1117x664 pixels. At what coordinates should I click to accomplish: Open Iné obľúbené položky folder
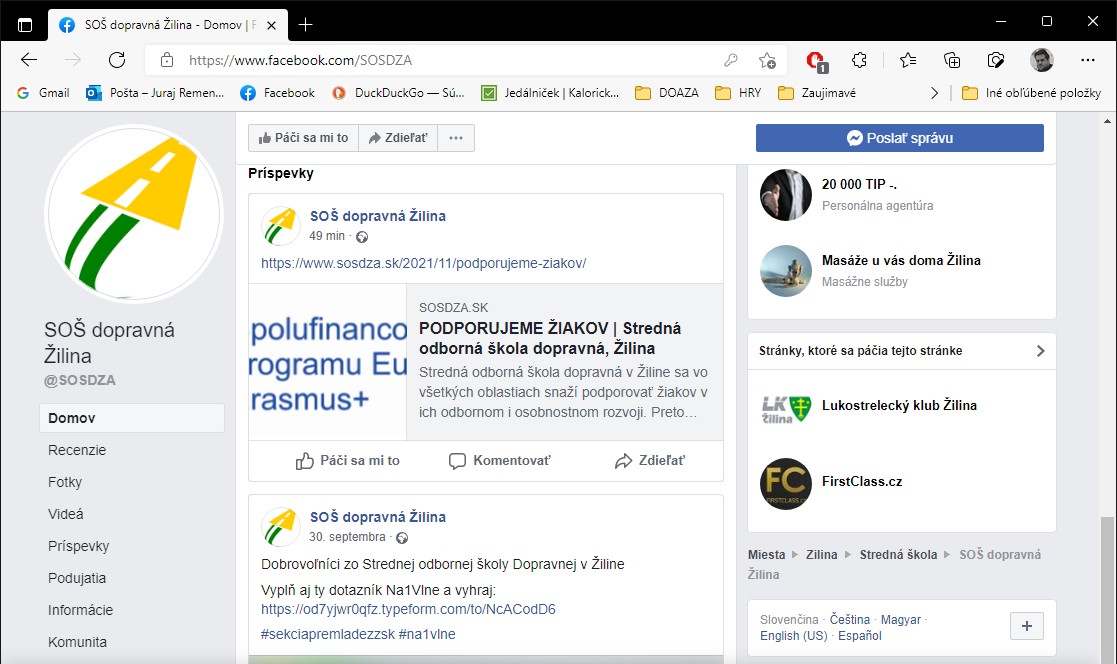[1031, 93]
